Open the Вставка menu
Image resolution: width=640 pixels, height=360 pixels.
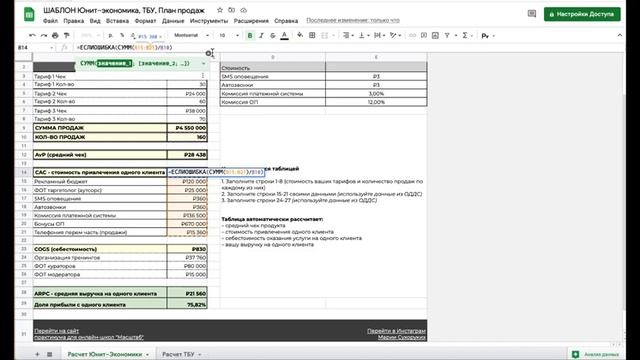[x=117, y=21]
